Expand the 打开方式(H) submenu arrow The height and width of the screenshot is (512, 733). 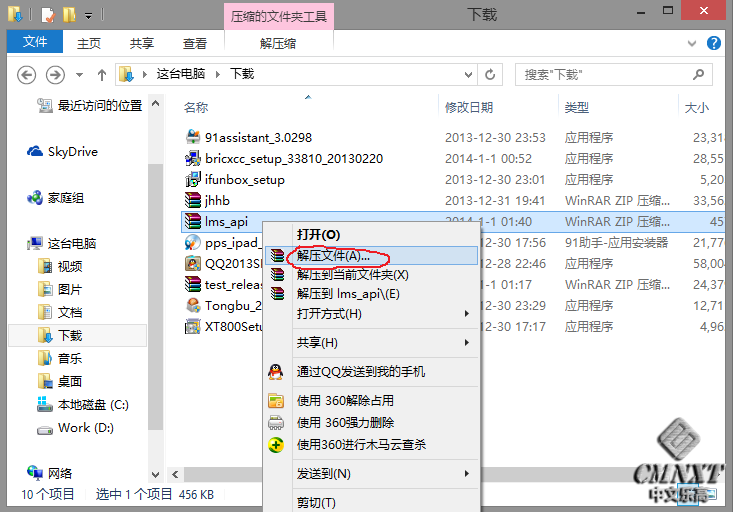467,313
